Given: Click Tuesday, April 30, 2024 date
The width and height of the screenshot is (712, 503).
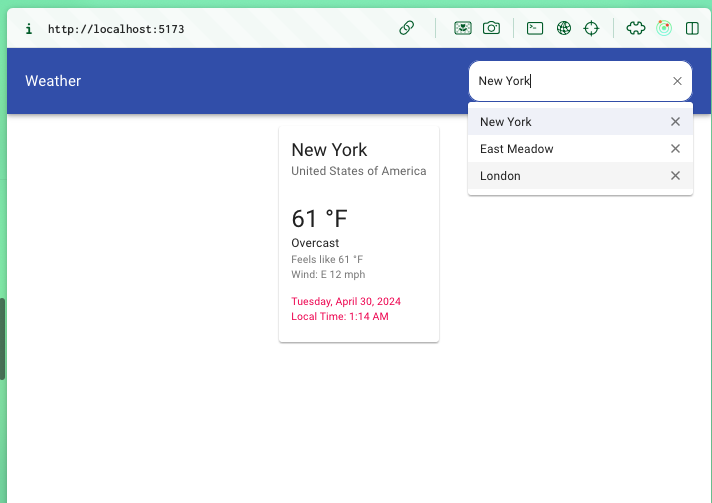Looking at the screenshot, I should click(346, 301).
